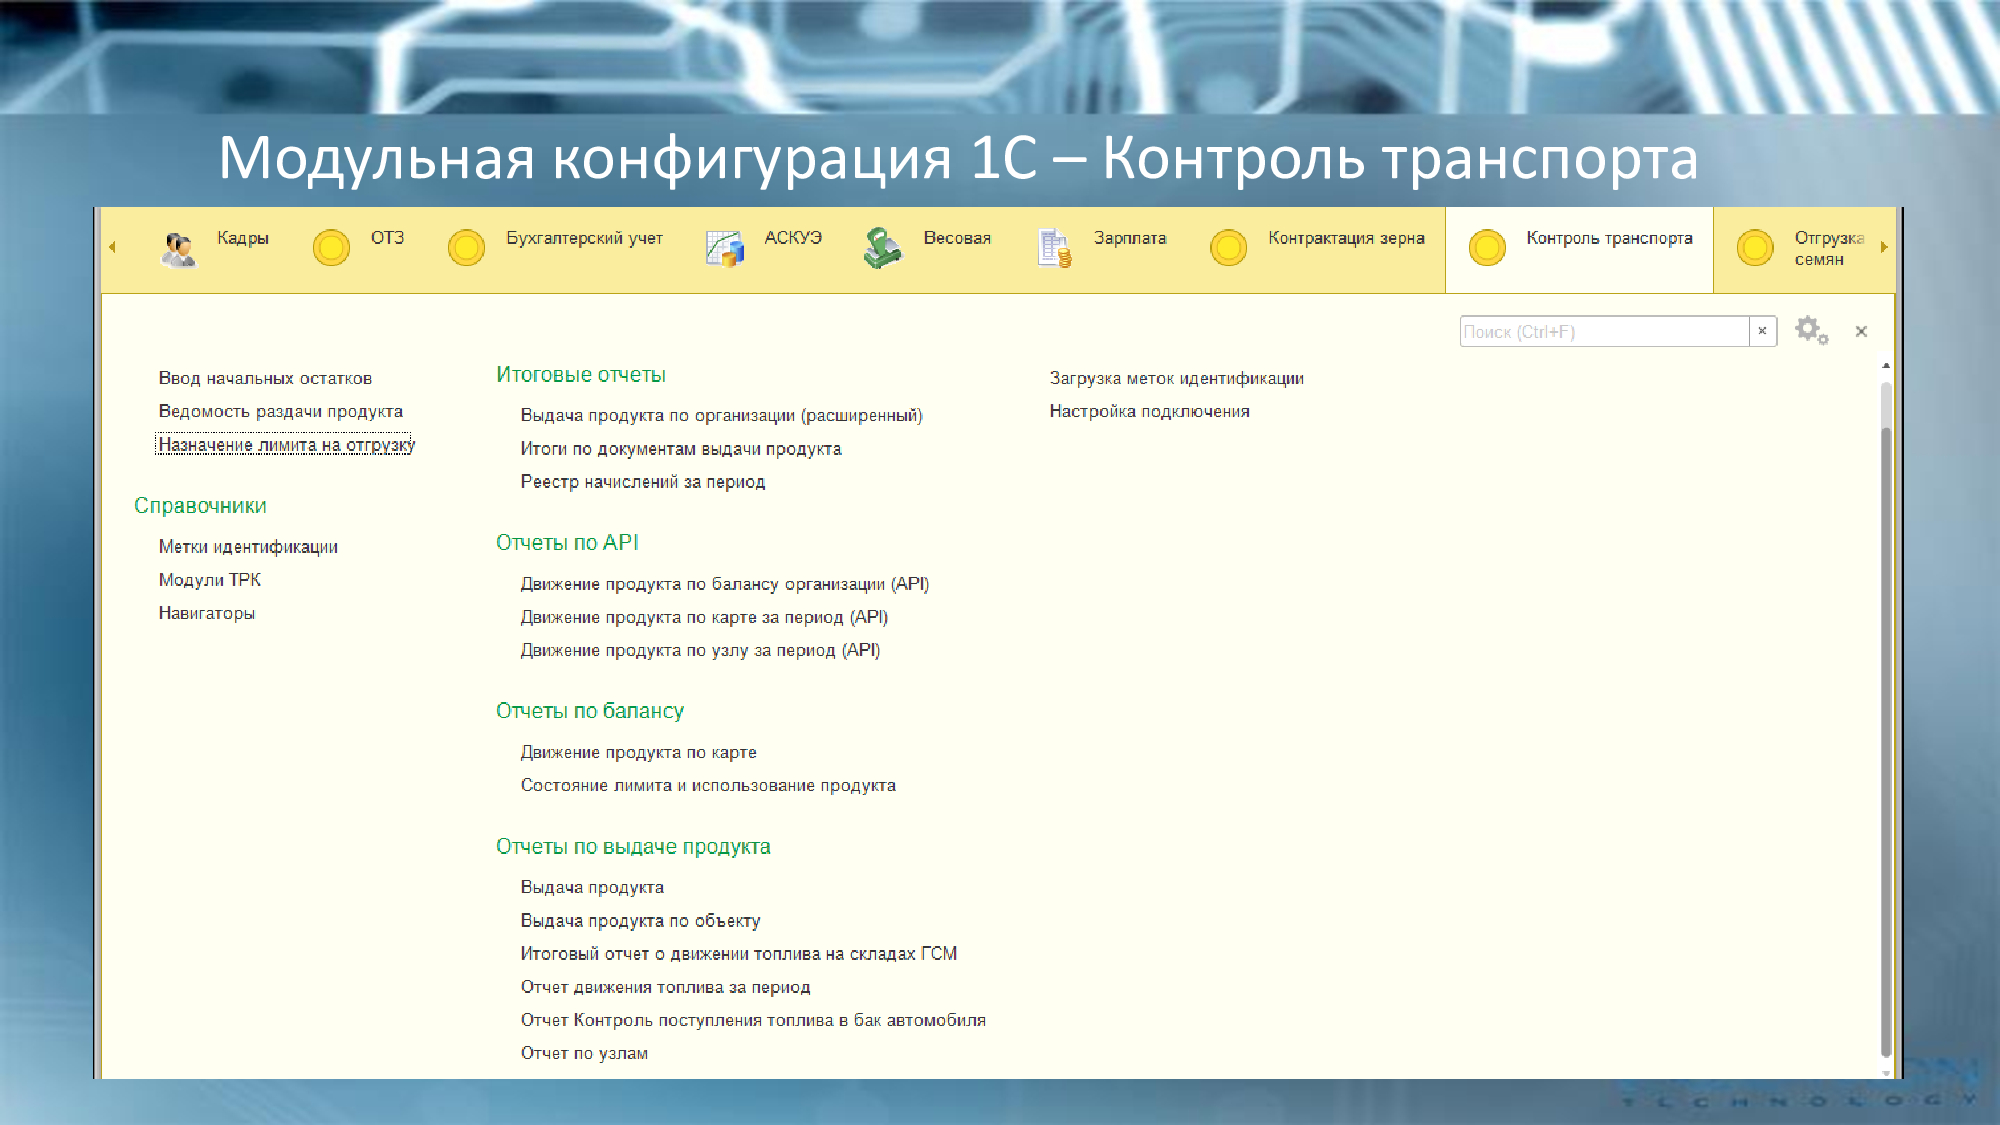Click the Отгрузка семян circle icon
The height and width of the screenshot is (1125, 2000).
coord(1755,247)
